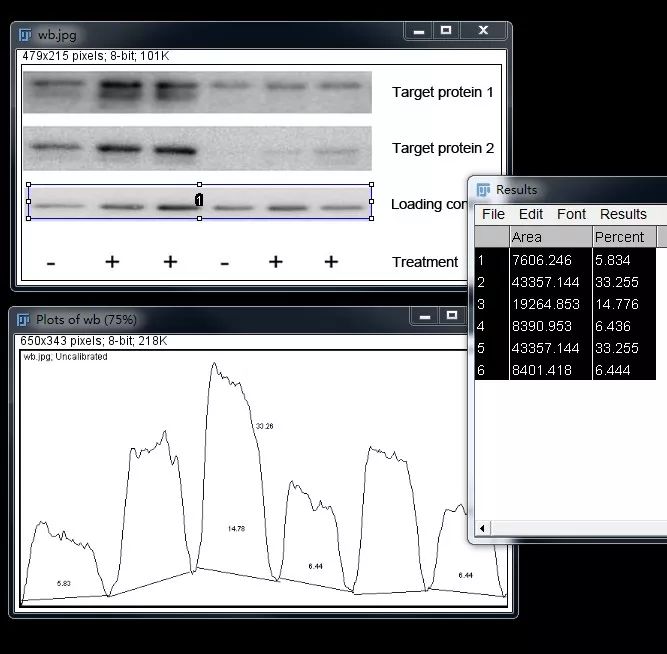The height and width of the screenshot is (654, 667).
Task: Click the top-middle handle of lane selection
Action: [200, 185]
